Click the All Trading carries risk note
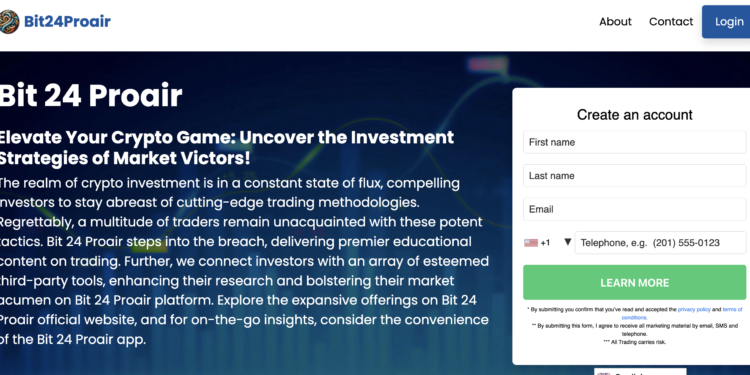The width and height of the screenshot is (750, 375). 634,342
